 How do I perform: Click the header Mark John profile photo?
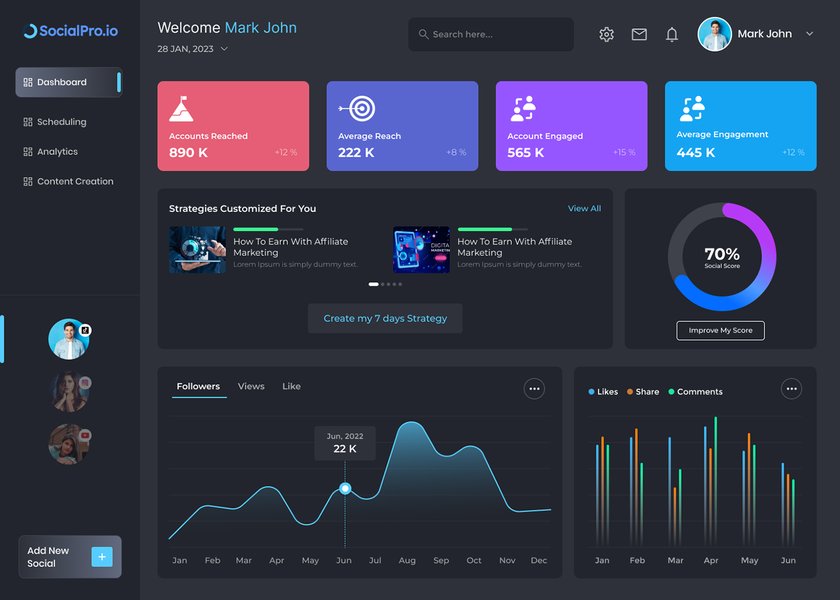pyautogui.click(x=715, y=34)
